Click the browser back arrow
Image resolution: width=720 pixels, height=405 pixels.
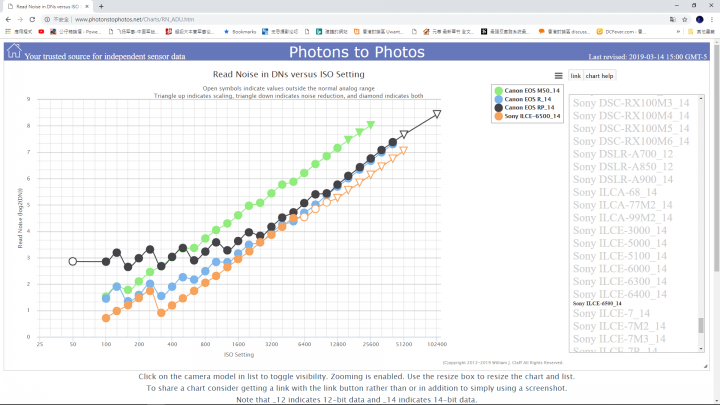click(x=8, y=19)
